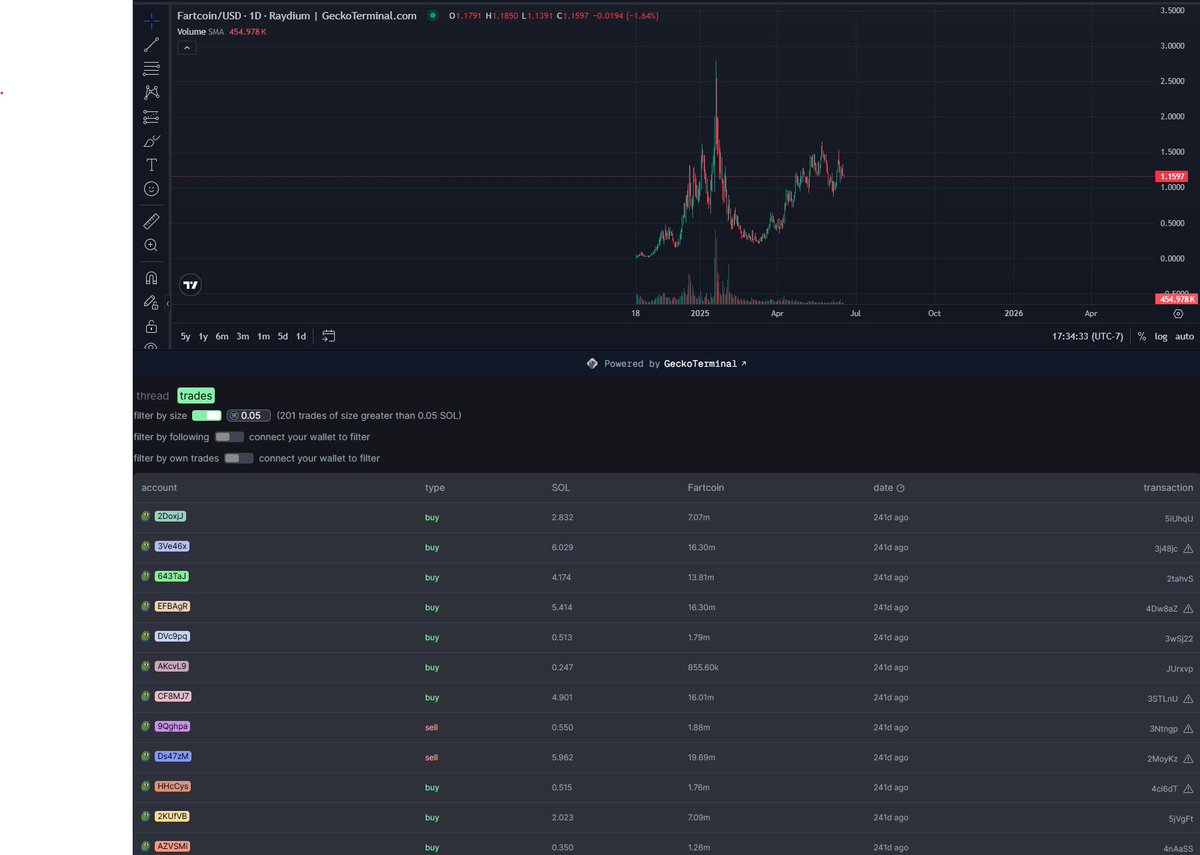Viewport: 1200px width, 855px height.
Task: Open the Fibonacci retracement tool
Action: (151, 68)
